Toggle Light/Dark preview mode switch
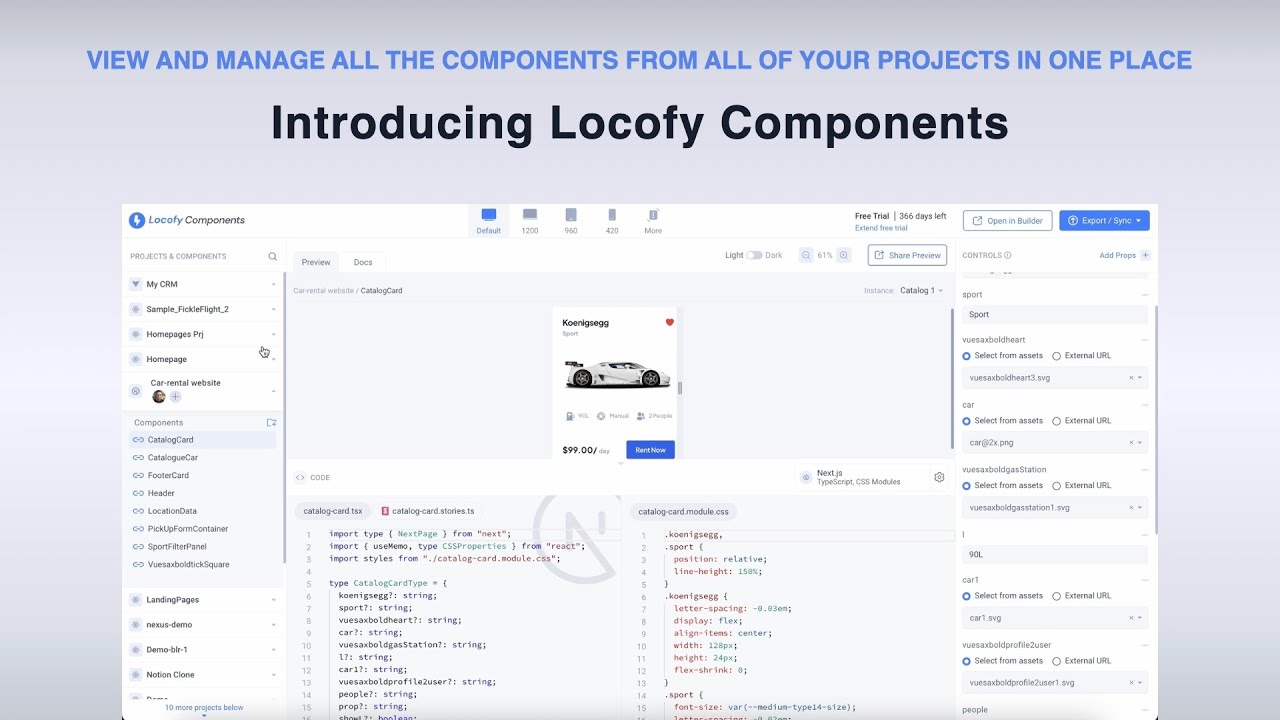Screen dimensions: 1280x720 tap(754, 255)
